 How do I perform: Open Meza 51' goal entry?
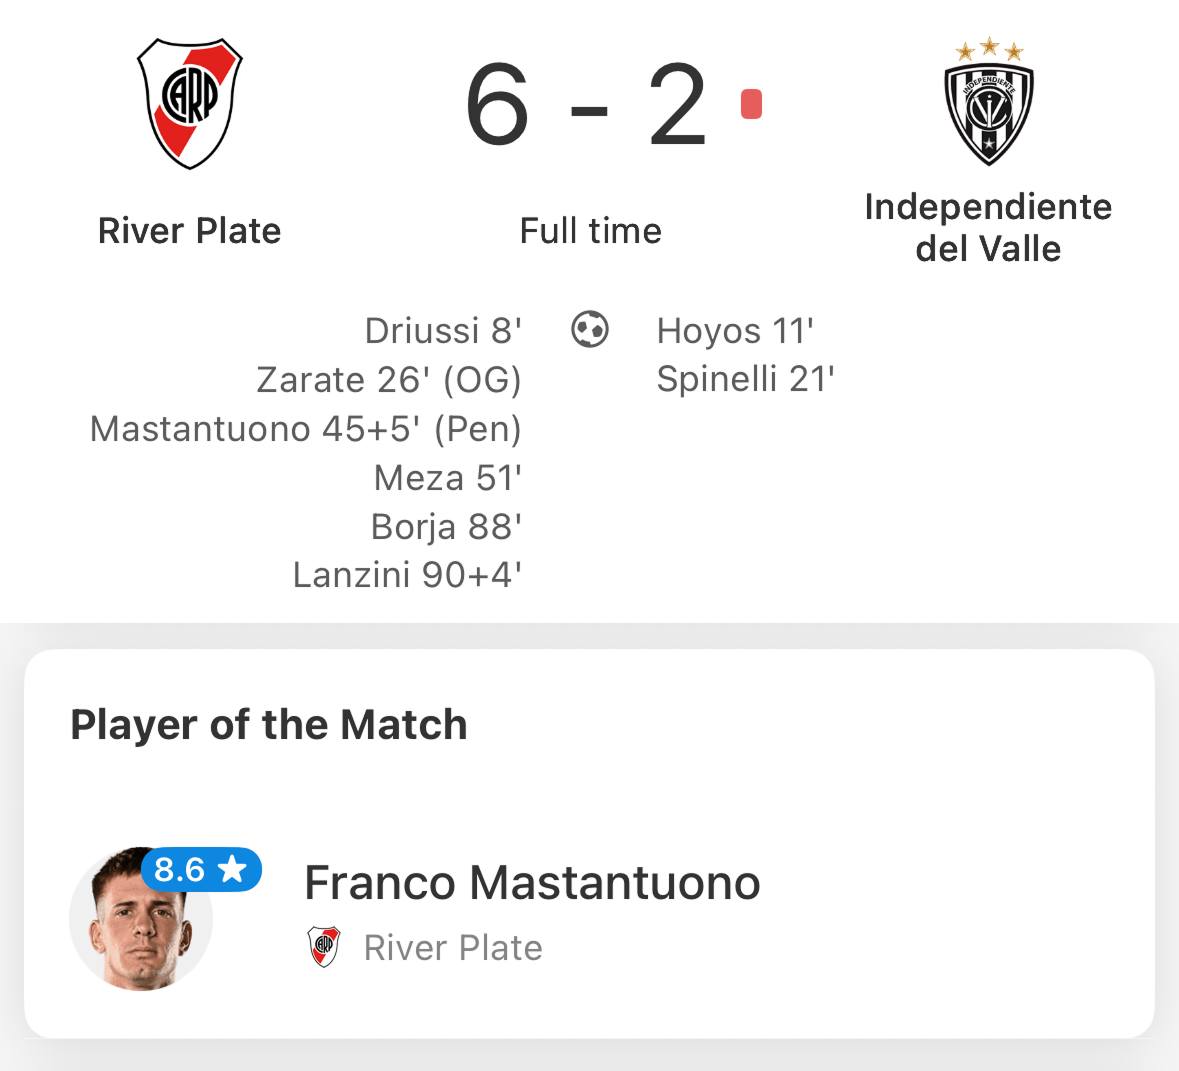(x=447, y=478)
